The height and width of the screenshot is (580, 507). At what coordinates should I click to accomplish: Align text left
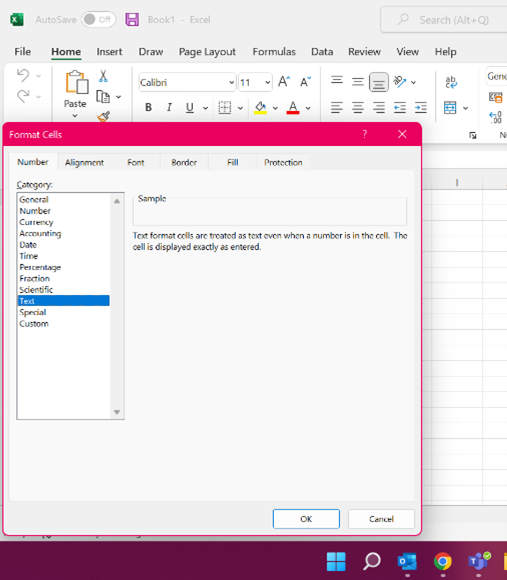[337, 108]
